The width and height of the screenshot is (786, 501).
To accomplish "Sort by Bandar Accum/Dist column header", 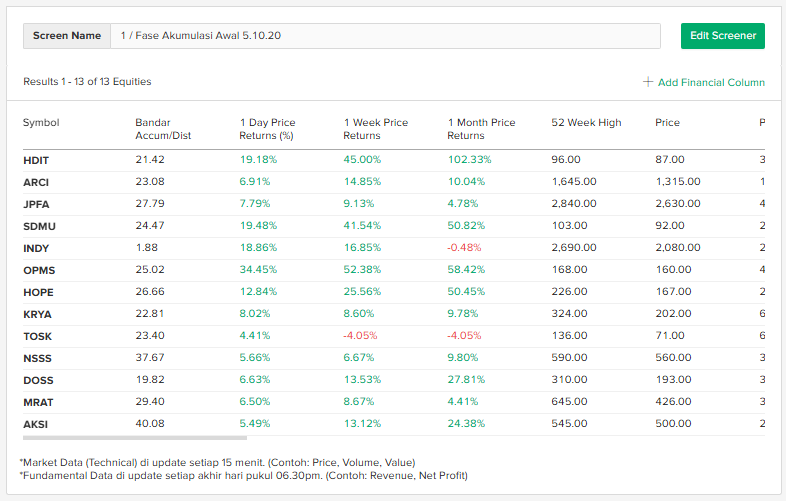I will (163, 129).
